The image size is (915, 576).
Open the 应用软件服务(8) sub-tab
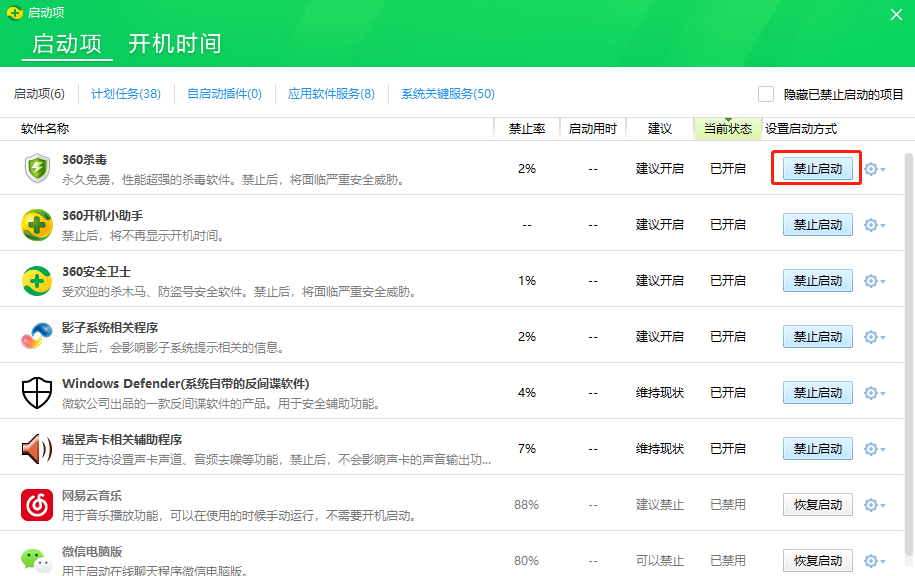point(331,94)
